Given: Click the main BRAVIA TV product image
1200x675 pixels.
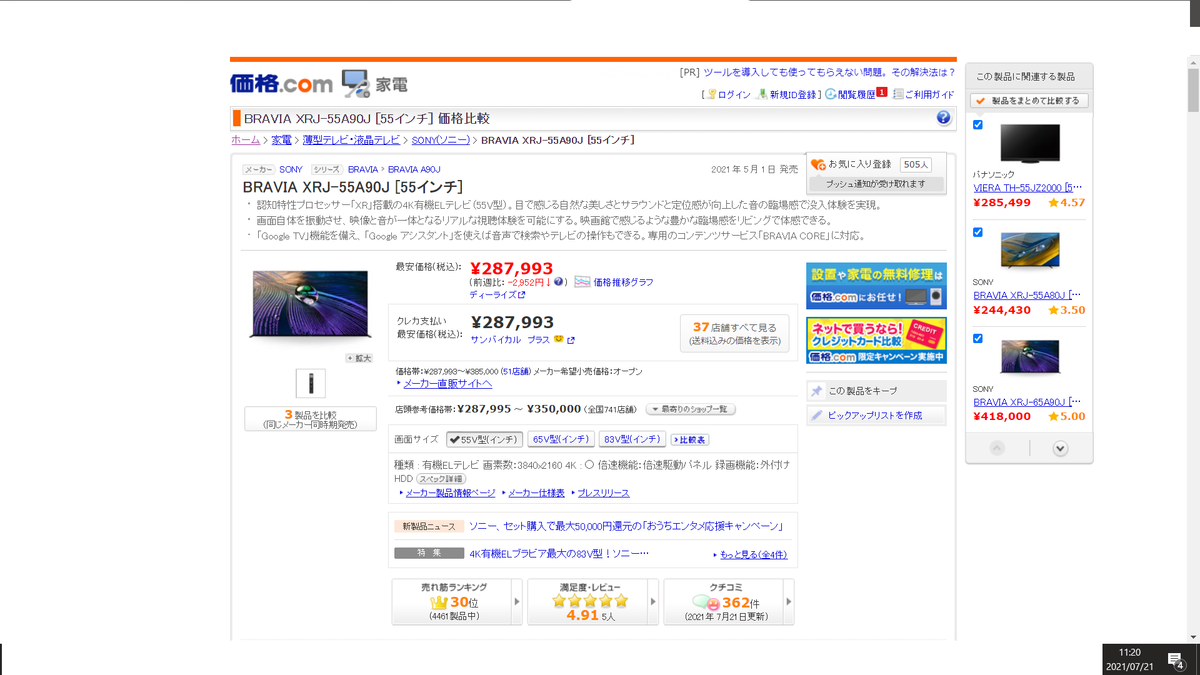Looking at the screenshot, I should [310, 304].
